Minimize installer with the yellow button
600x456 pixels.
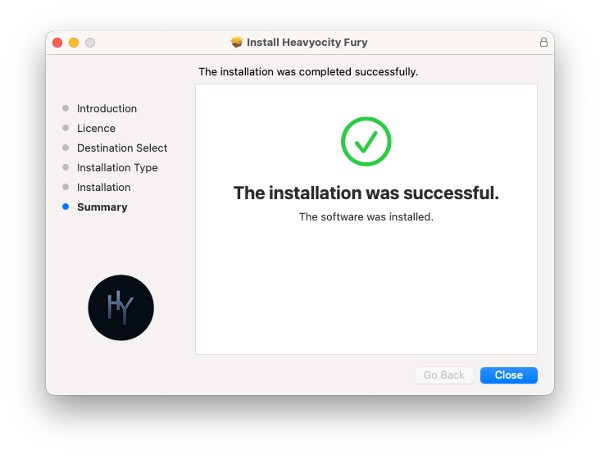(74, 42)
